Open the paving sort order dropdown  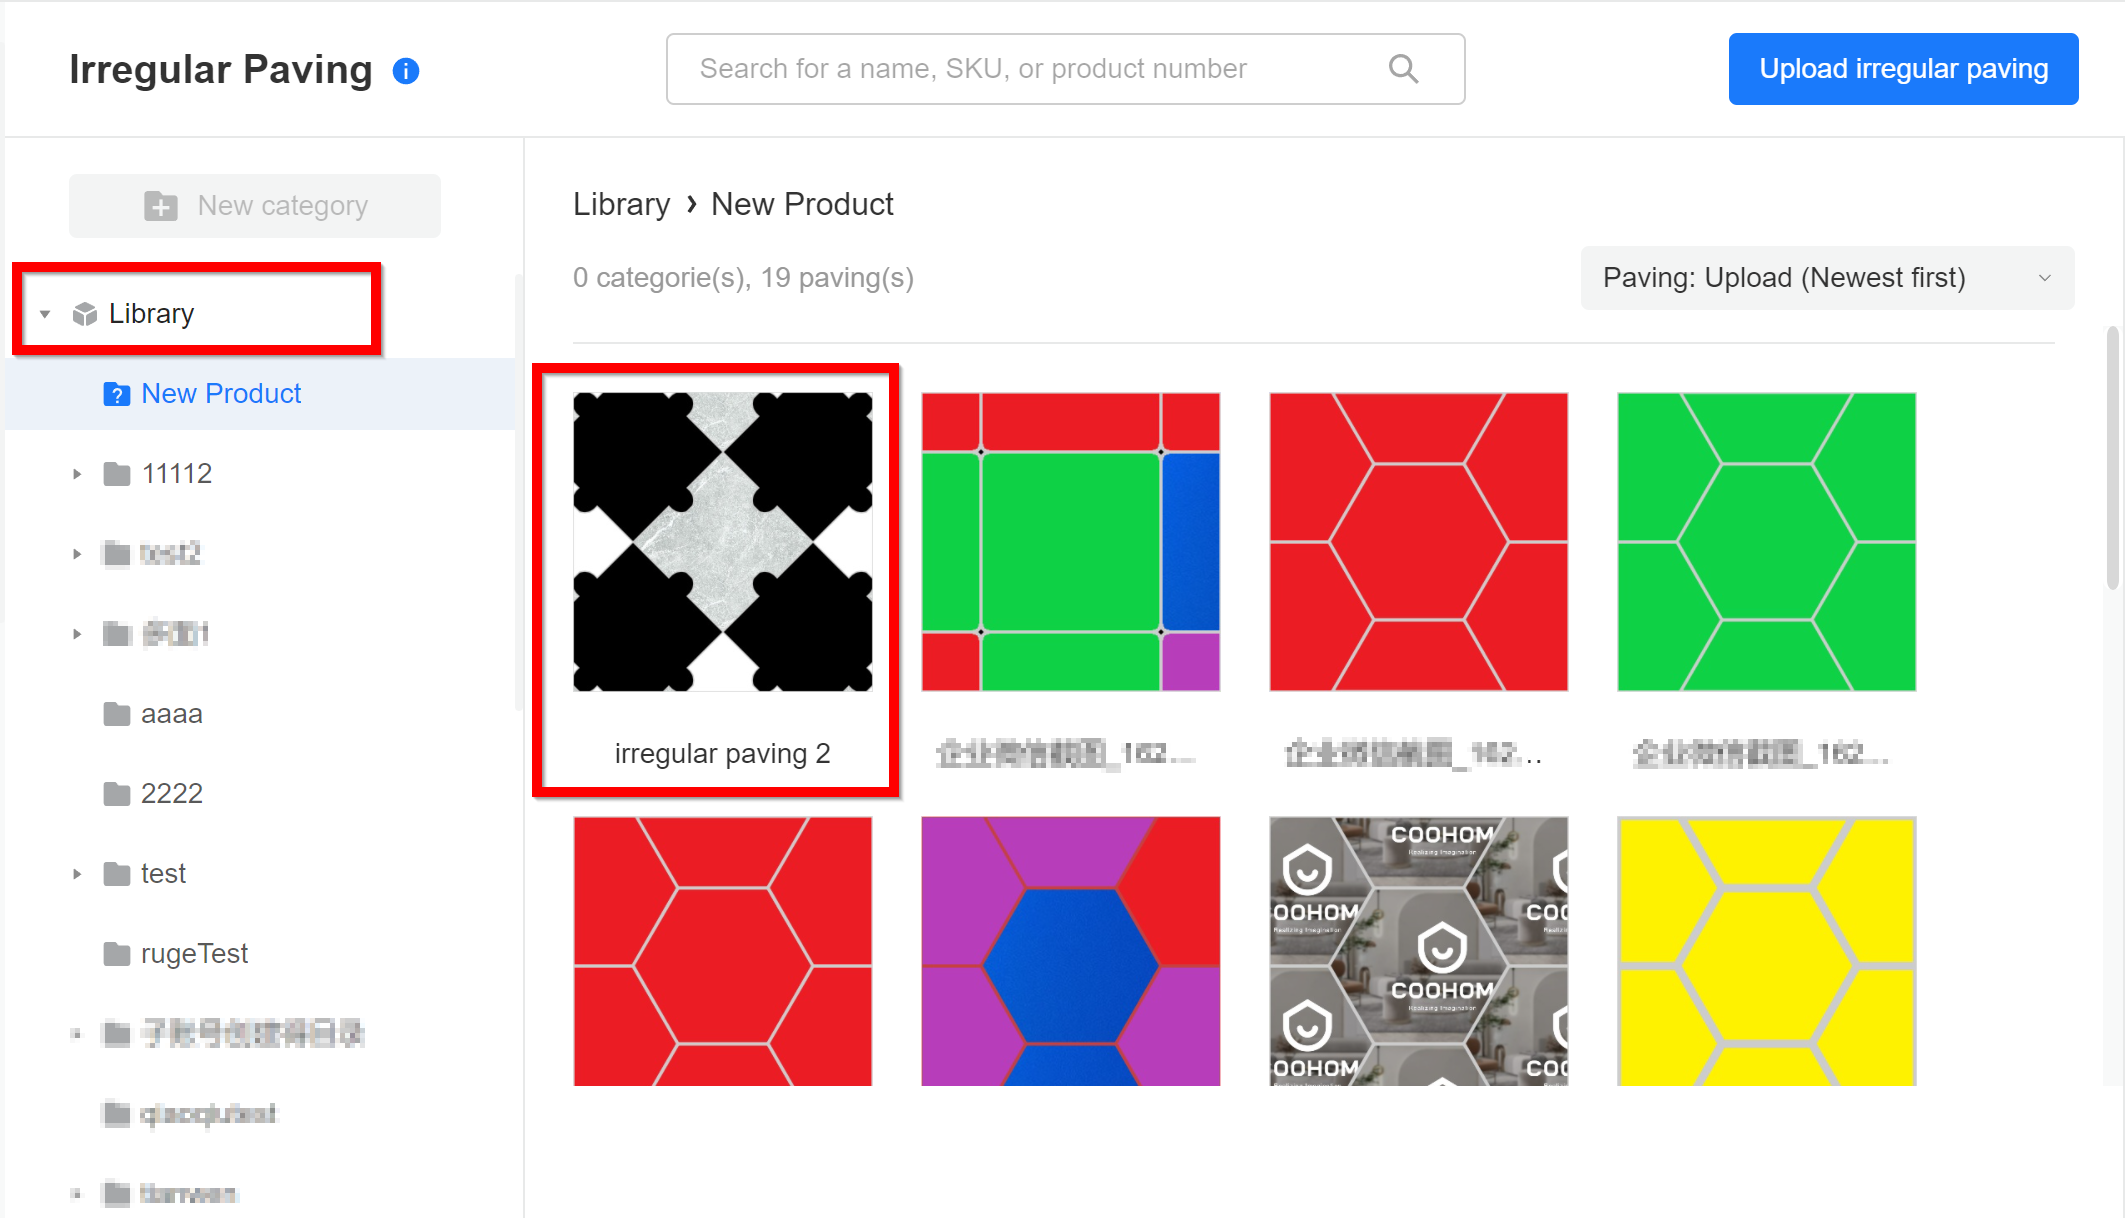[x=1826, y=278]
